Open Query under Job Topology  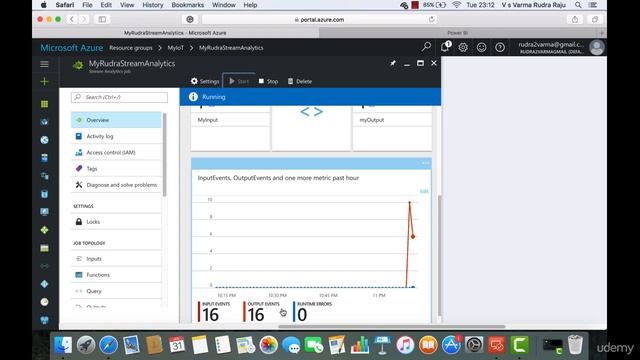[116, 291]
